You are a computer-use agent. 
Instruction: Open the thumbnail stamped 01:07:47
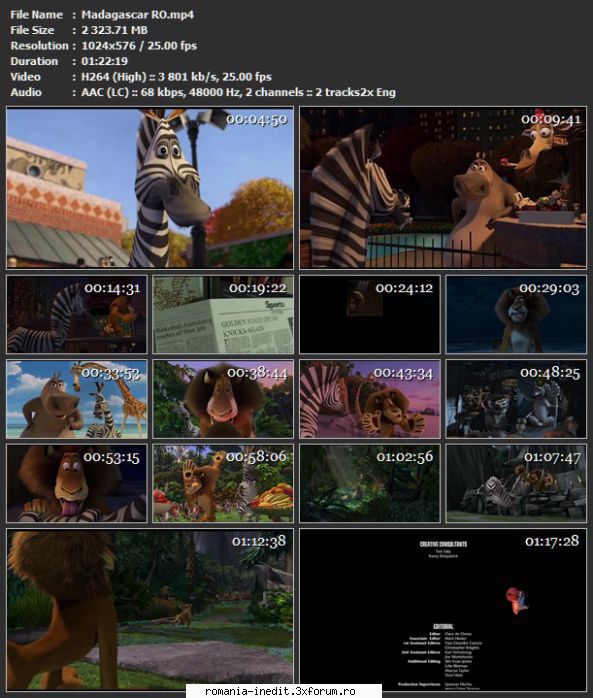click(x=516, y=483)
